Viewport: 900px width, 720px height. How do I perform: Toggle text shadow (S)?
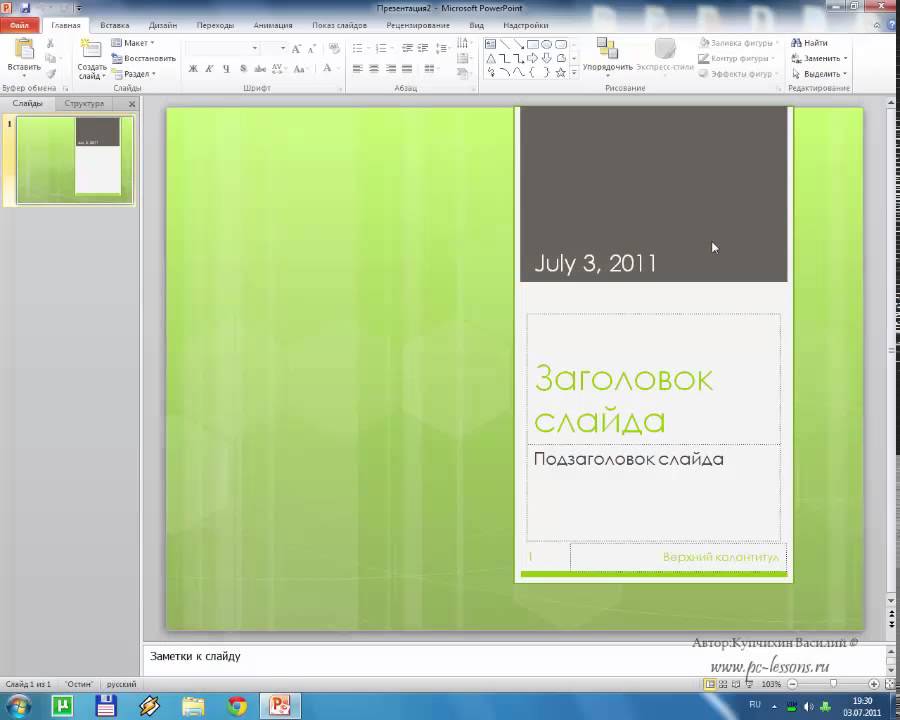coord(243,69)
